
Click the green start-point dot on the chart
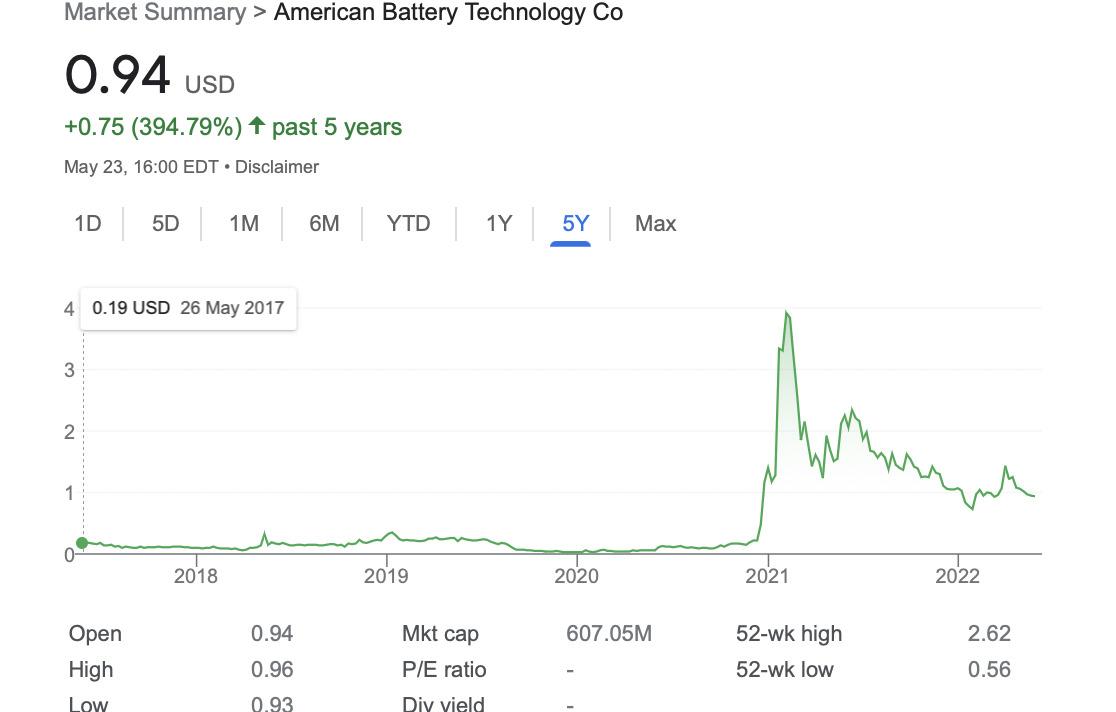point(83,543)
